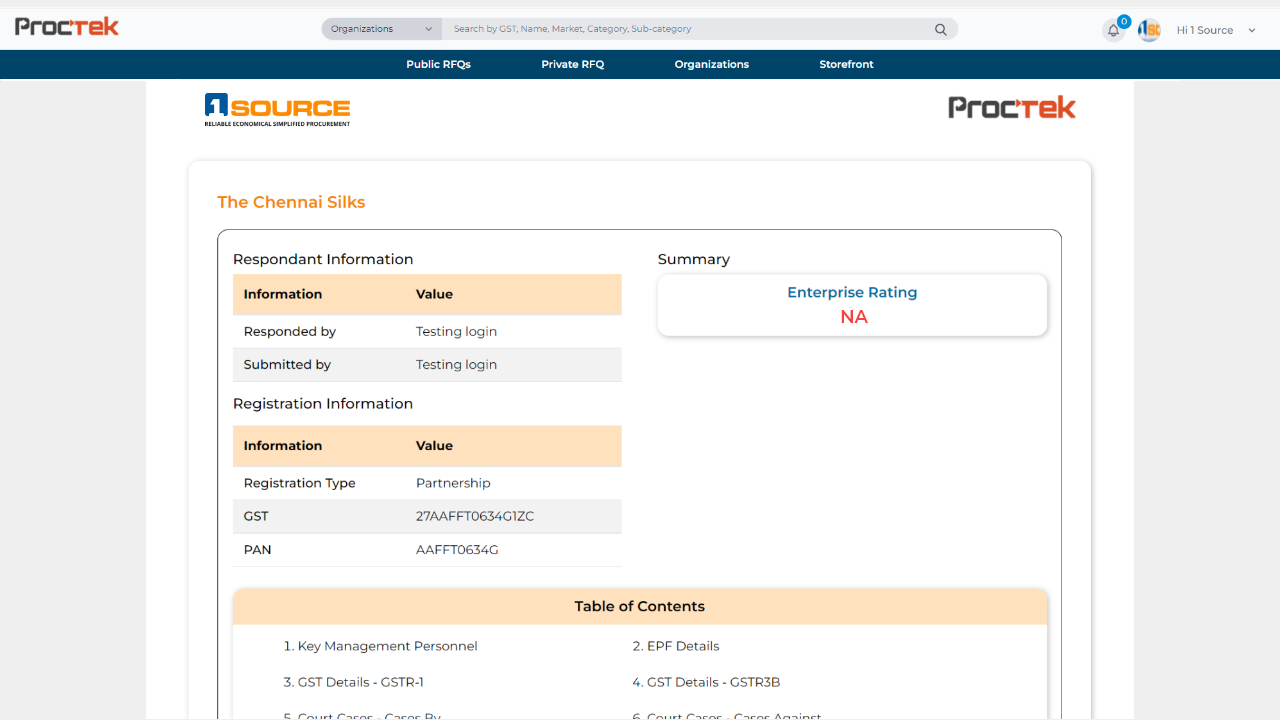Image resolution: width=1280 pixels, height=720 pixels.
Task: Click the Enterprise Rating summary card
Action: (x=852, y=305)
